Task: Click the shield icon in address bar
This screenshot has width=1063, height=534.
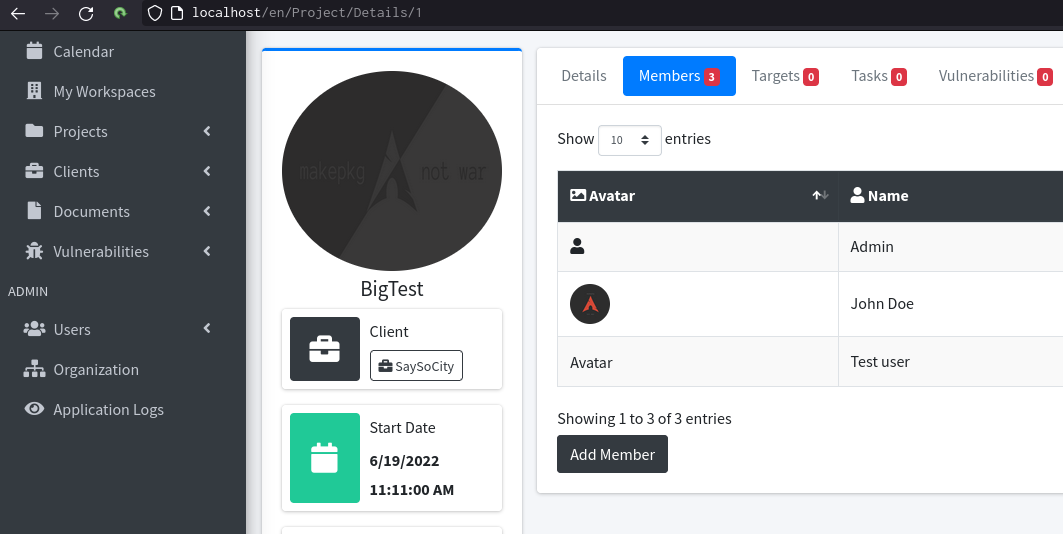Action: tap(155, 13)
